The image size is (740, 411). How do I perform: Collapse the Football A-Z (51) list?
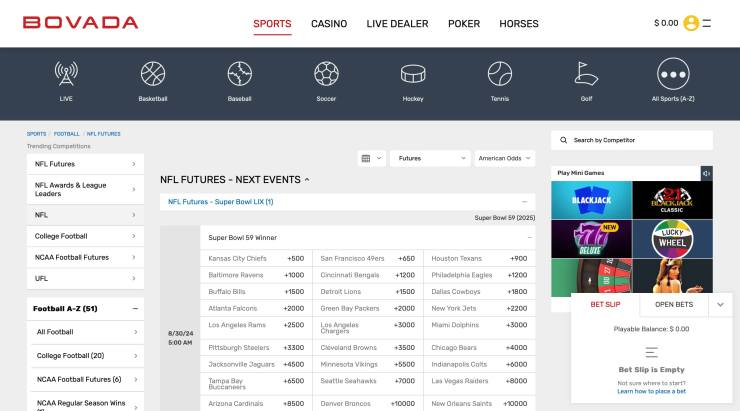click(135, 309)
